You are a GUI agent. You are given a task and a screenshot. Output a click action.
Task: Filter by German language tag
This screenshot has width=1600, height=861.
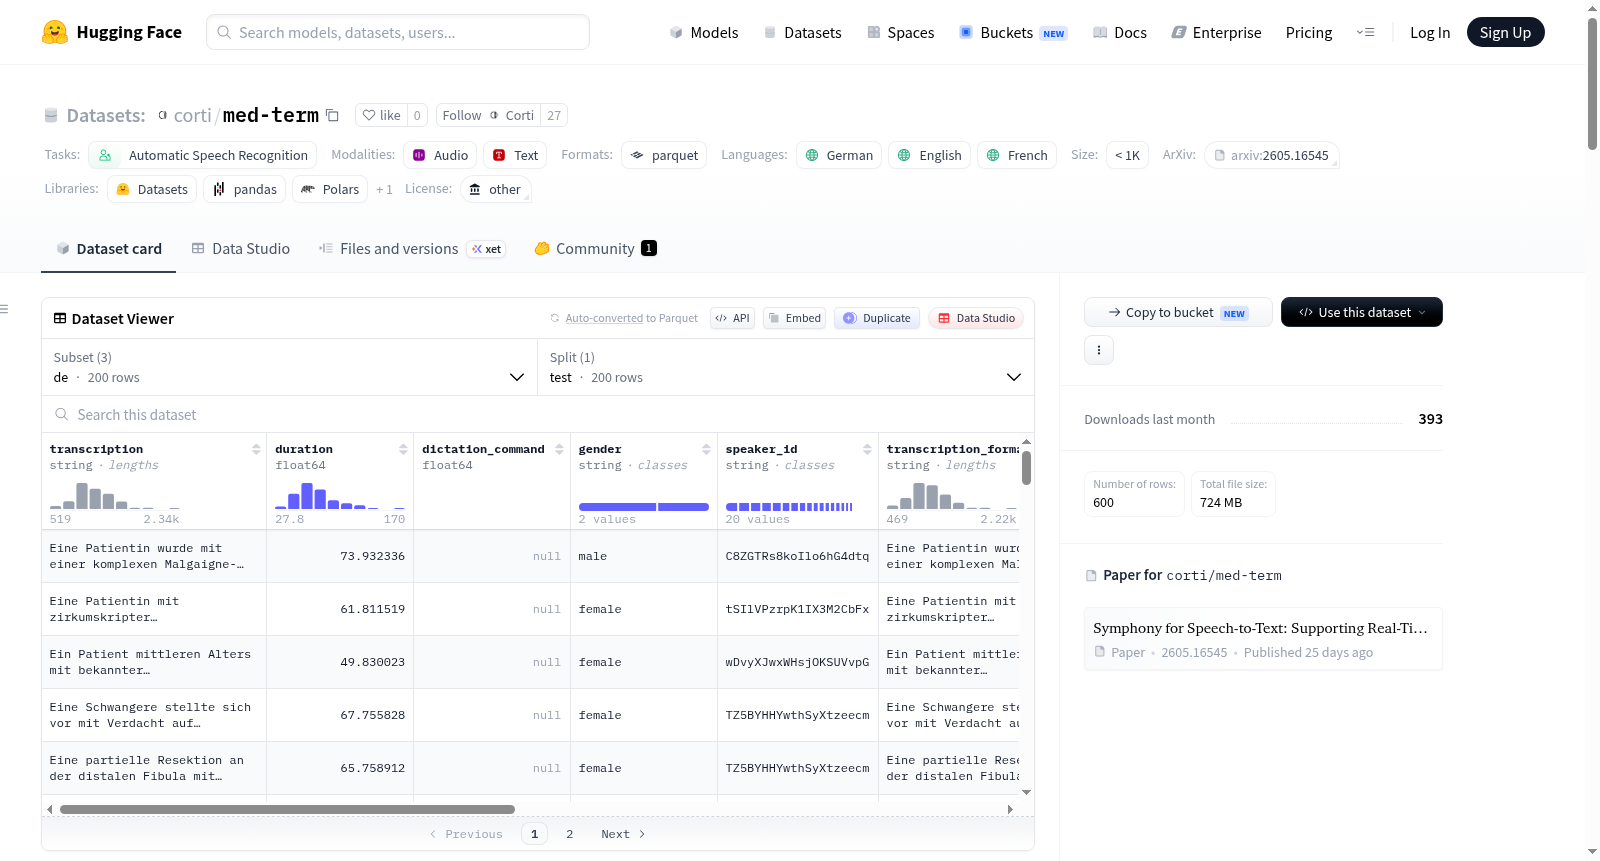coord(839,155)
